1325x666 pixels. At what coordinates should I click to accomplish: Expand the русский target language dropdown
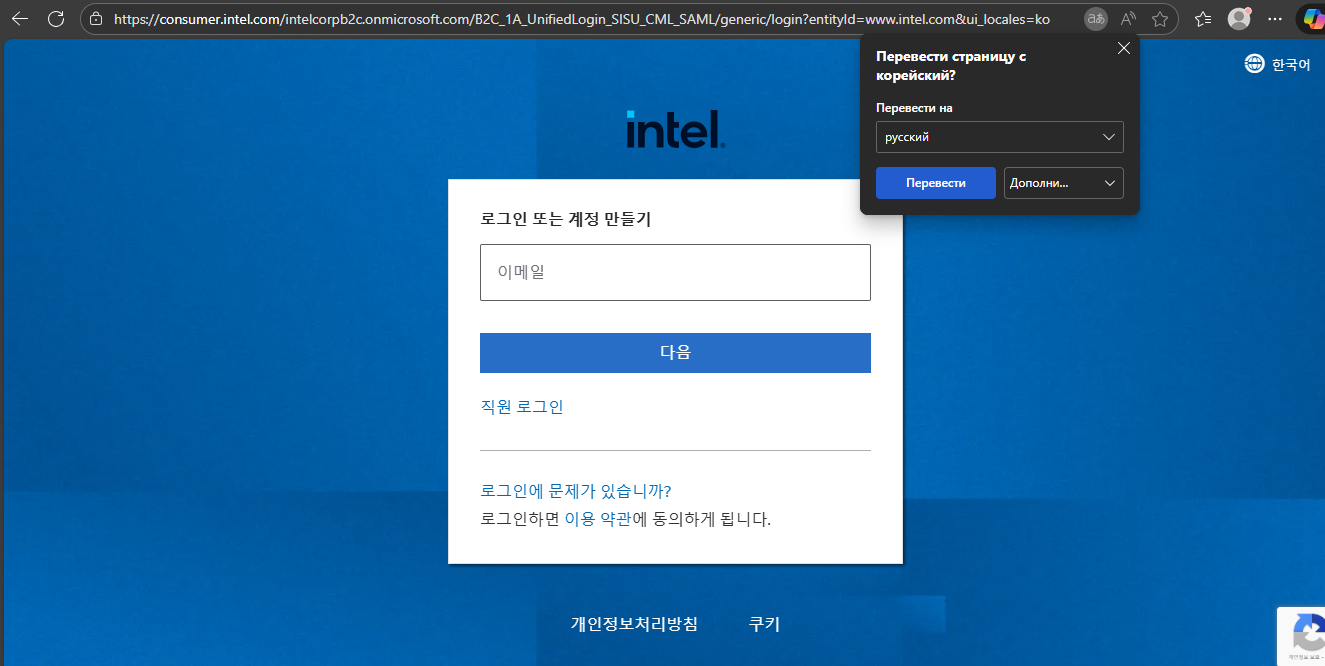point(1000,137)
